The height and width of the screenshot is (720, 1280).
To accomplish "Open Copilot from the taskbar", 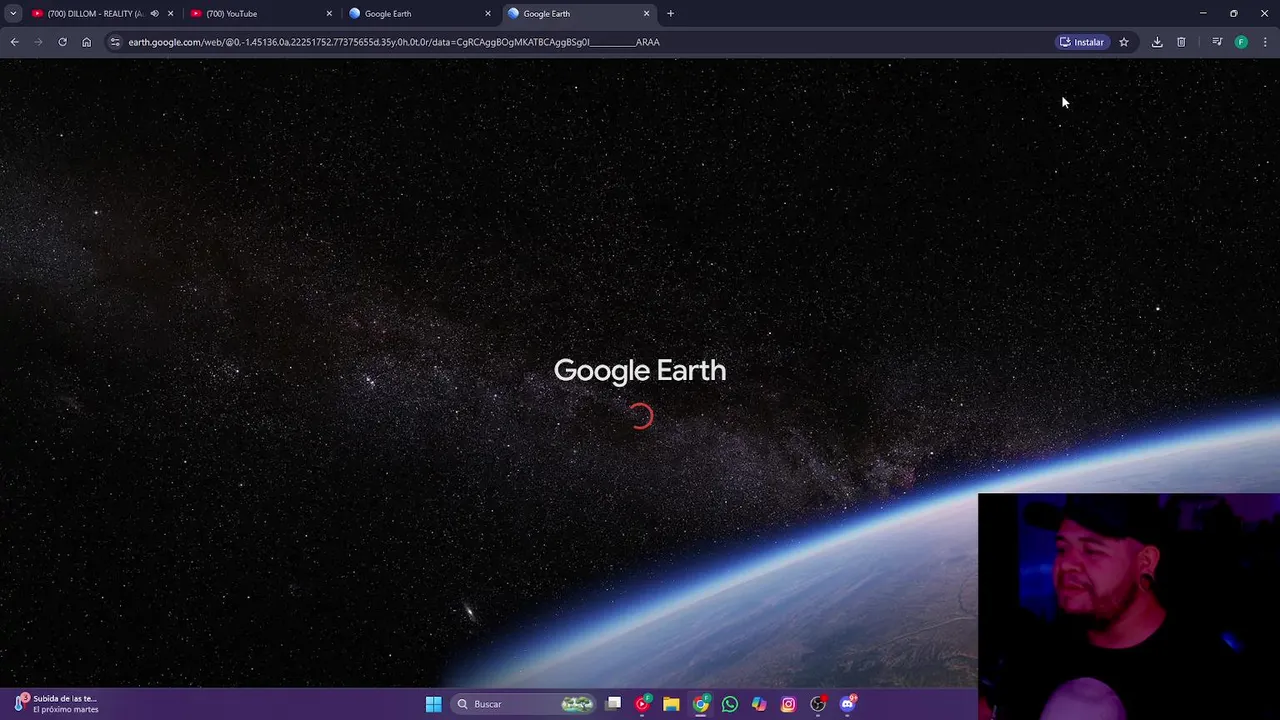I will (759, 704).
